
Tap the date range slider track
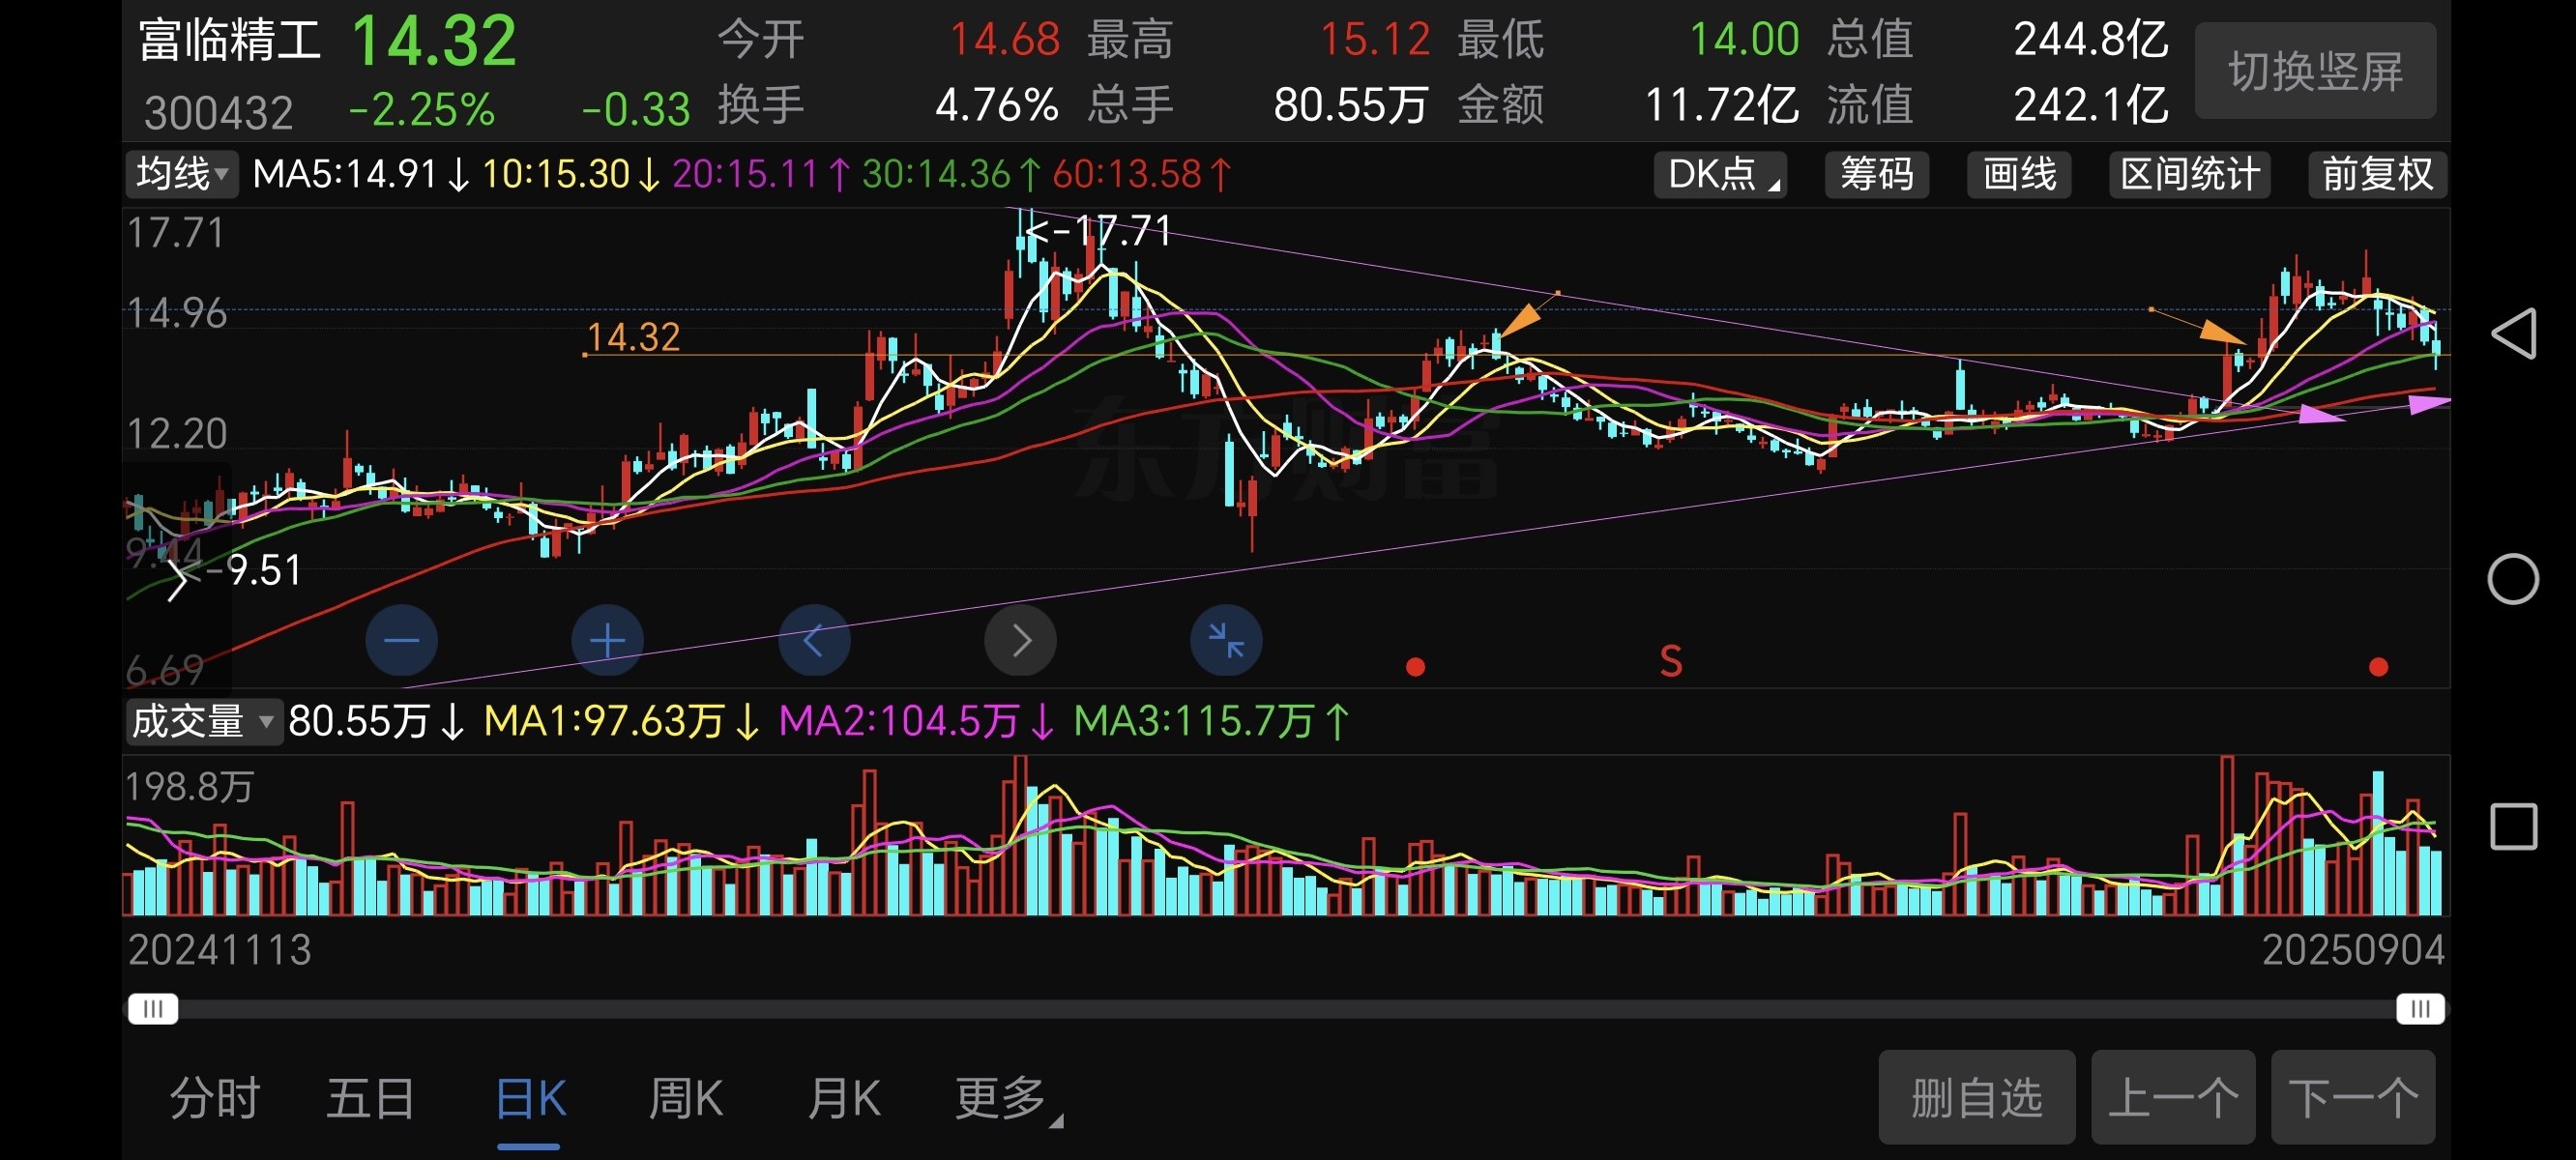pos(1287,1009)
